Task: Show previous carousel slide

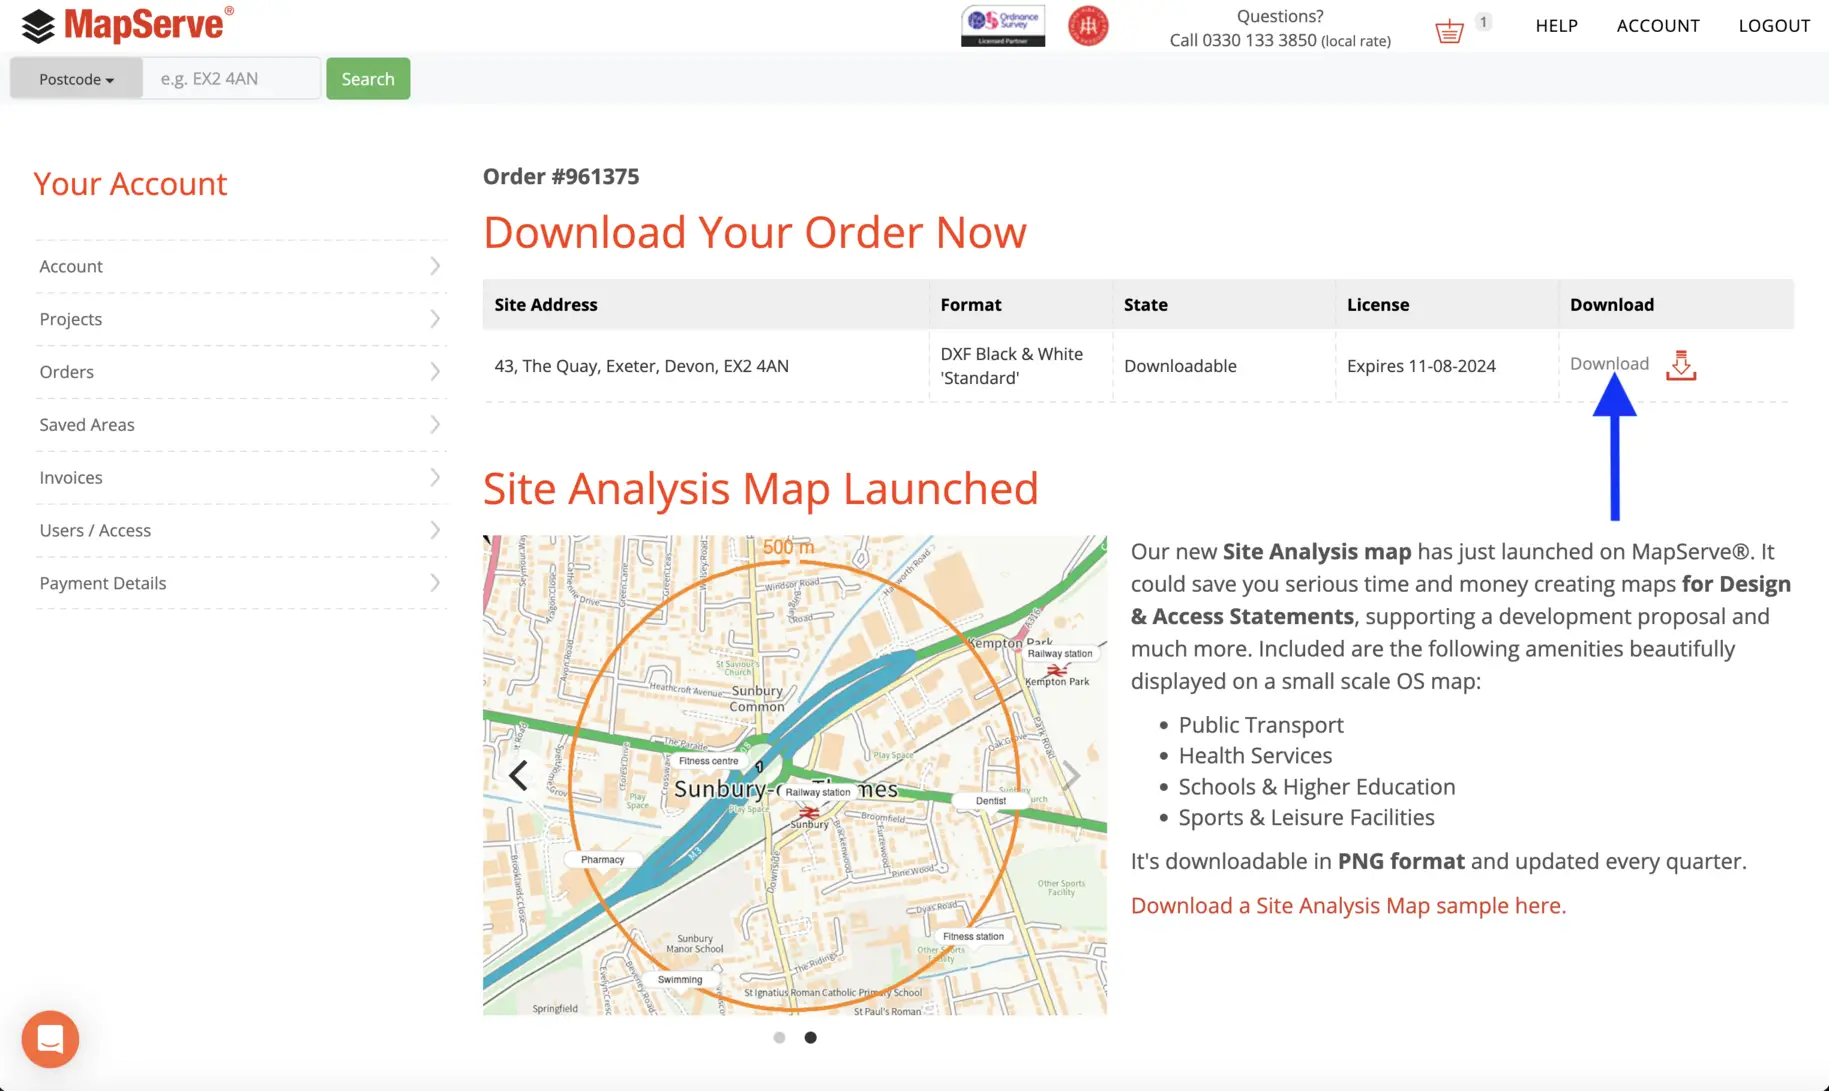Action: coord(518,775)
